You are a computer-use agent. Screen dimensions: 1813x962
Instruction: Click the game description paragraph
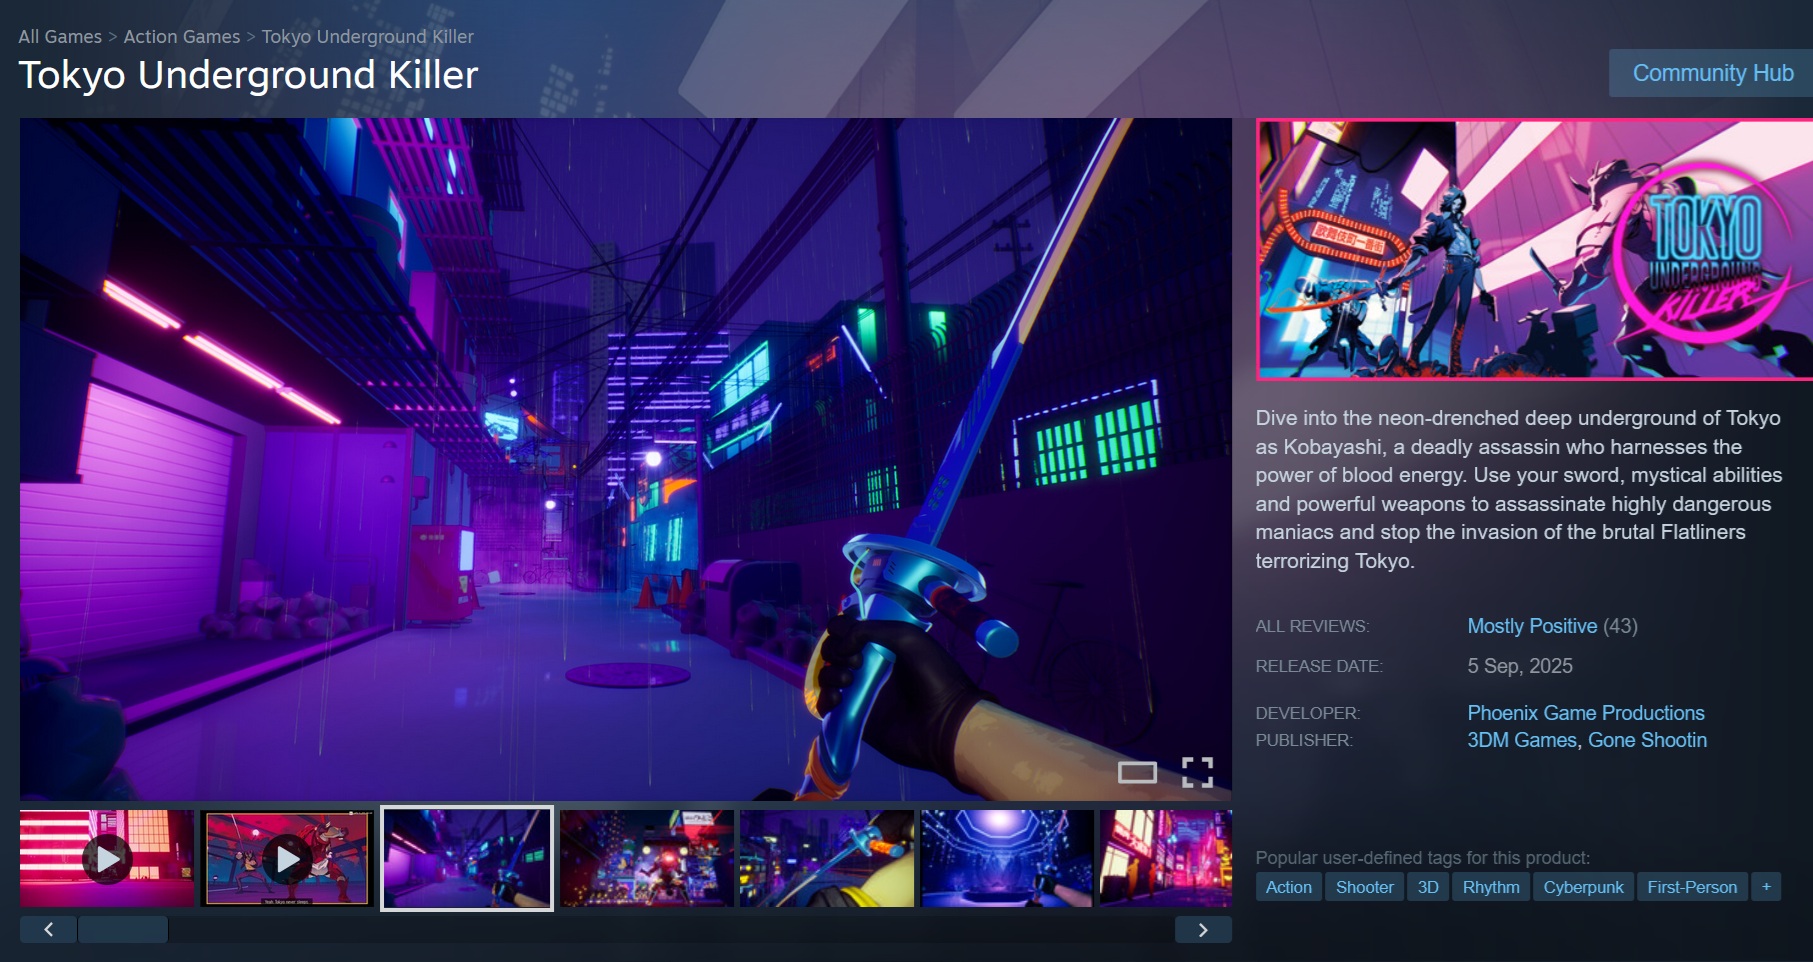1519,489
